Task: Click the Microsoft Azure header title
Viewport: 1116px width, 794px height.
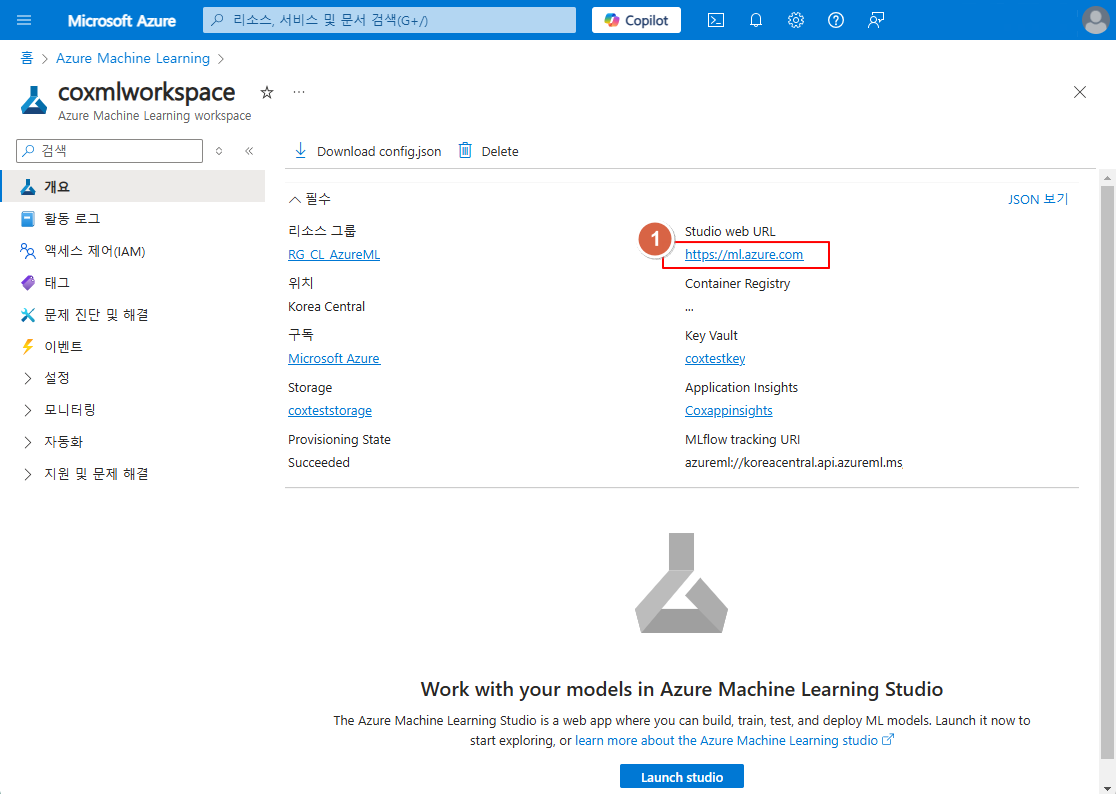Action: click(122, 20)
